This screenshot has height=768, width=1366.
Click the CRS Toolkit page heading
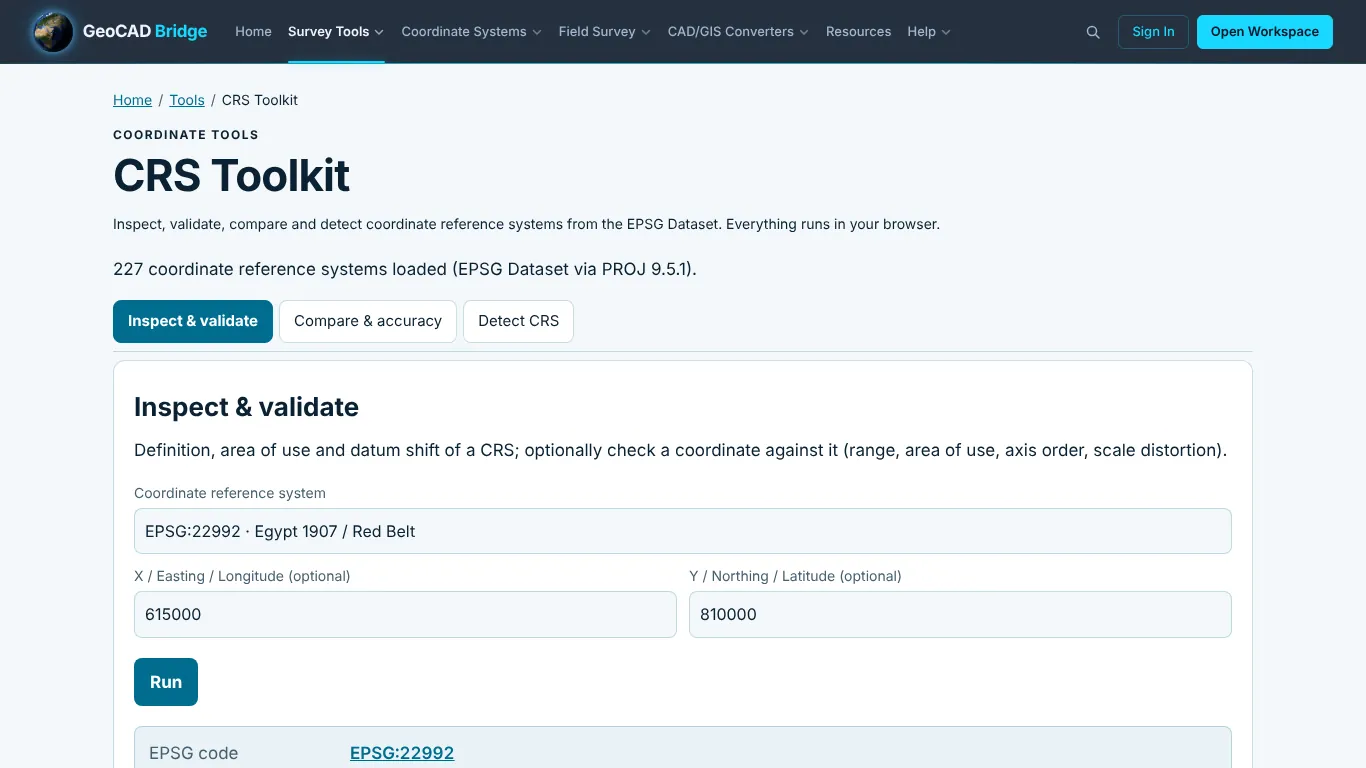point(231,175)
